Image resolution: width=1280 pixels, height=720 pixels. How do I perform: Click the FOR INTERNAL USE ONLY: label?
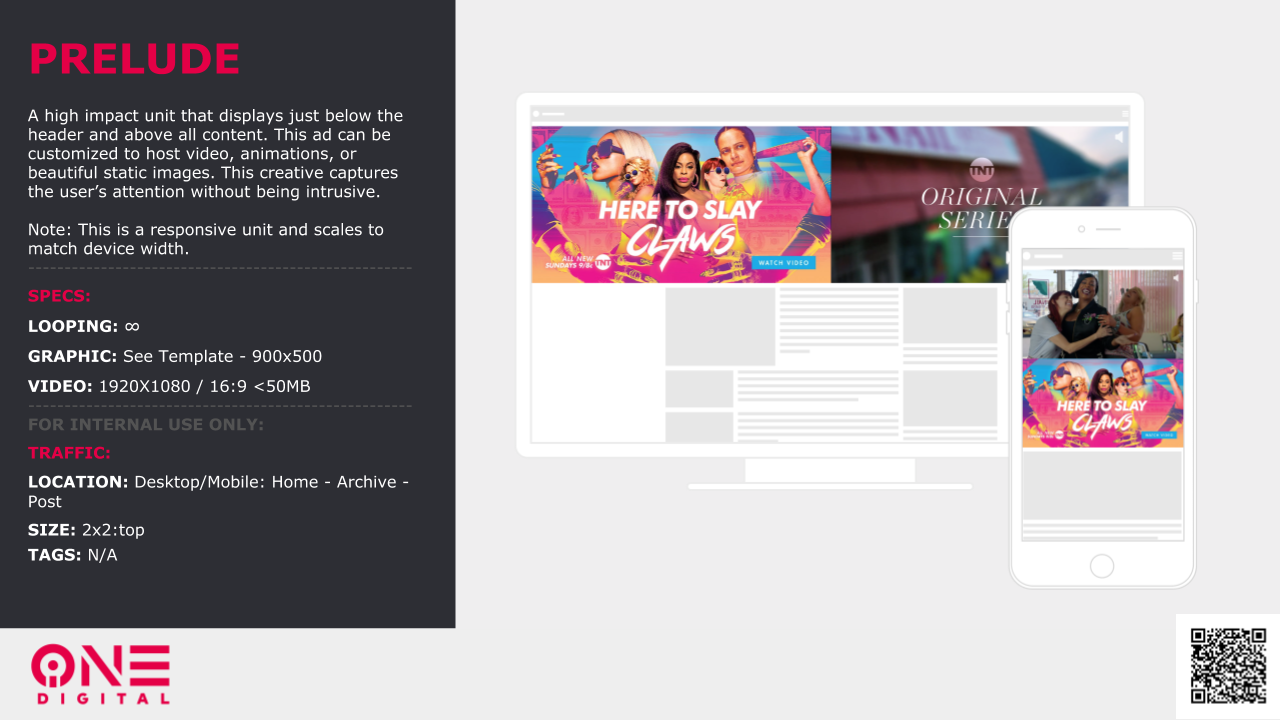pos(146,424)
